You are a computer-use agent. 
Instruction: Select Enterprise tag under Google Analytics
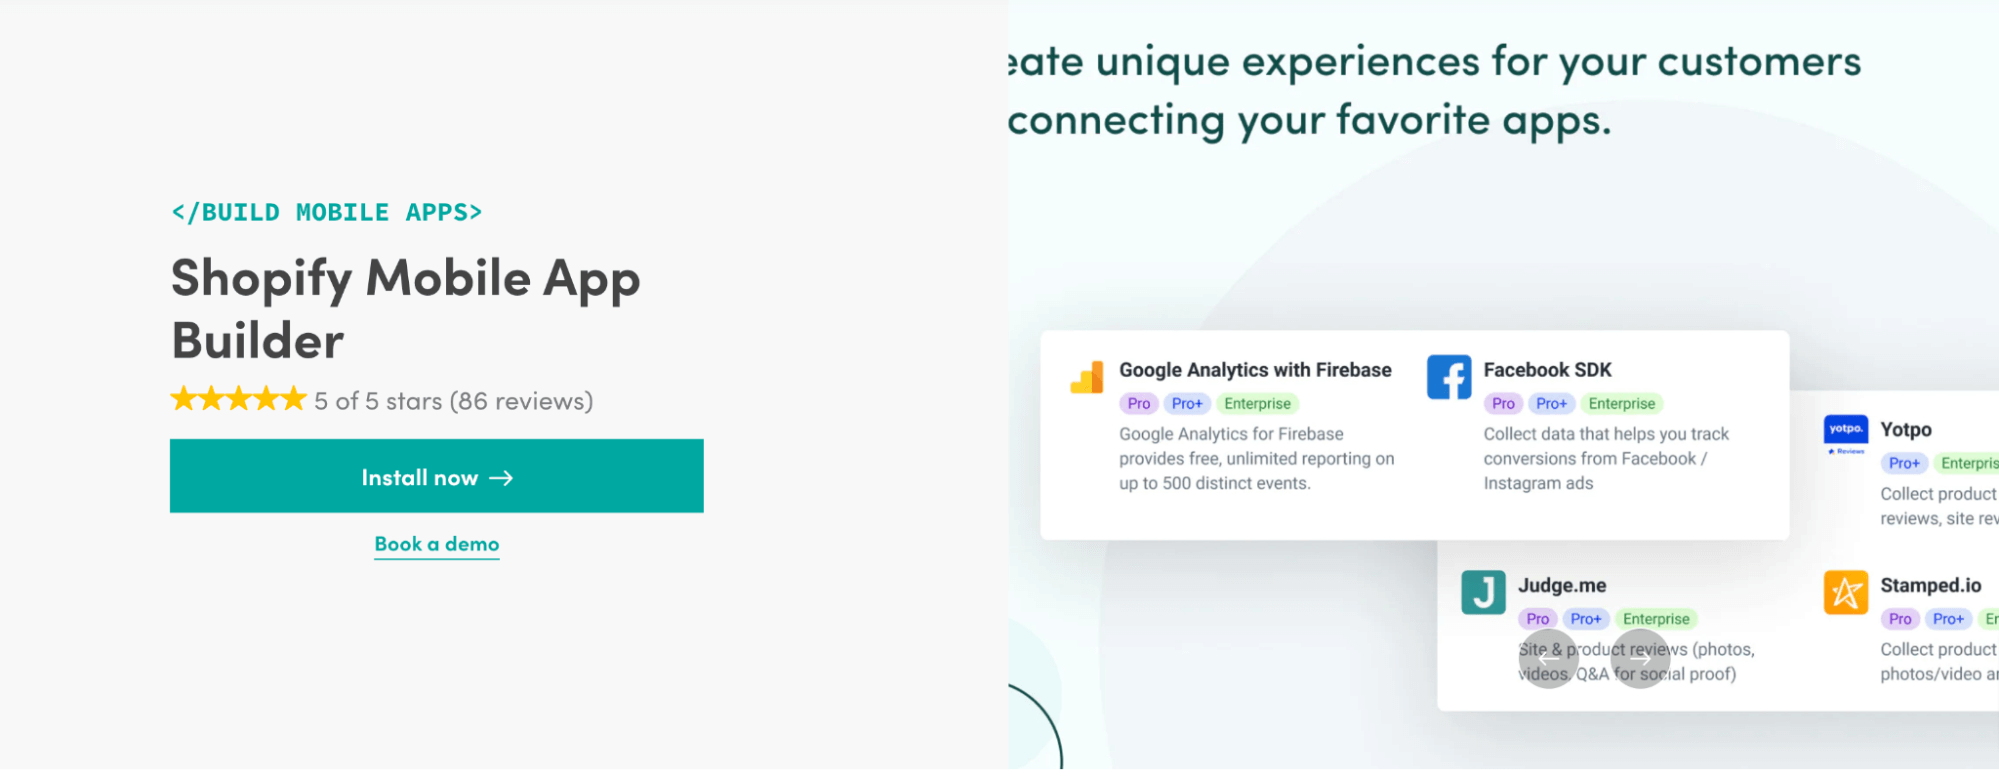1257,404
